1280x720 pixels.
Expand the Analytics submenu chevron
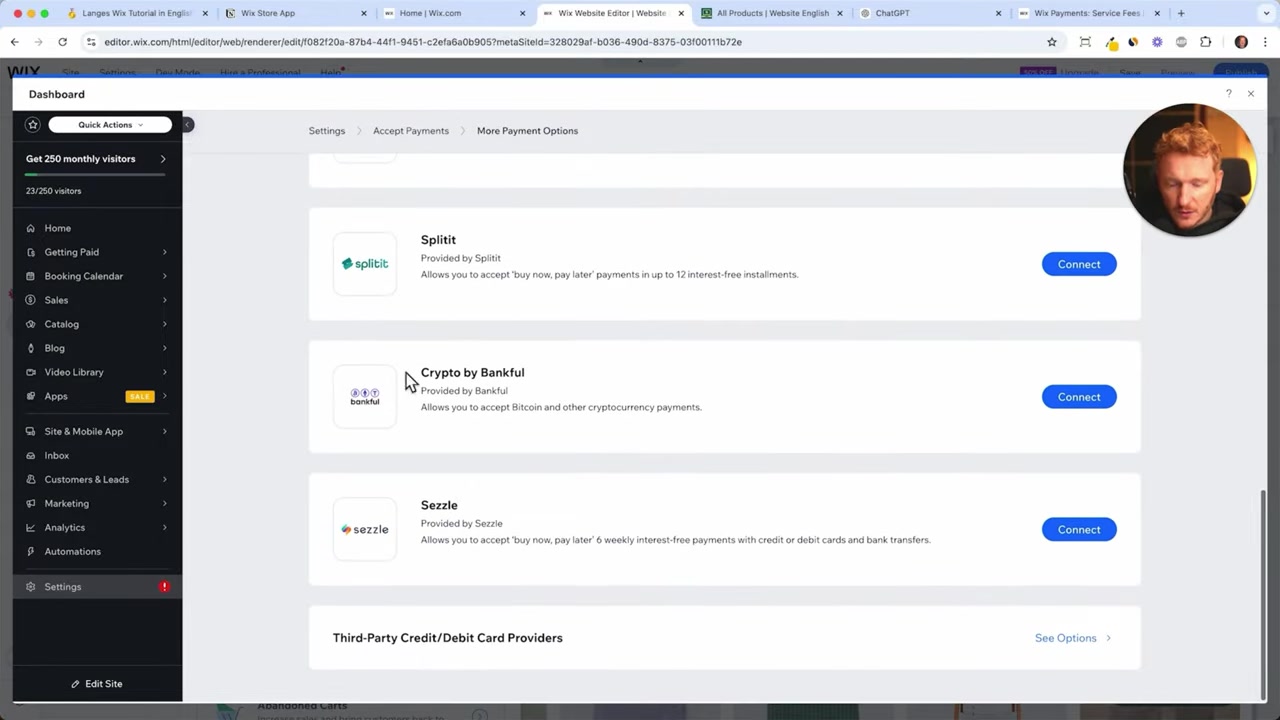[164, 527]
